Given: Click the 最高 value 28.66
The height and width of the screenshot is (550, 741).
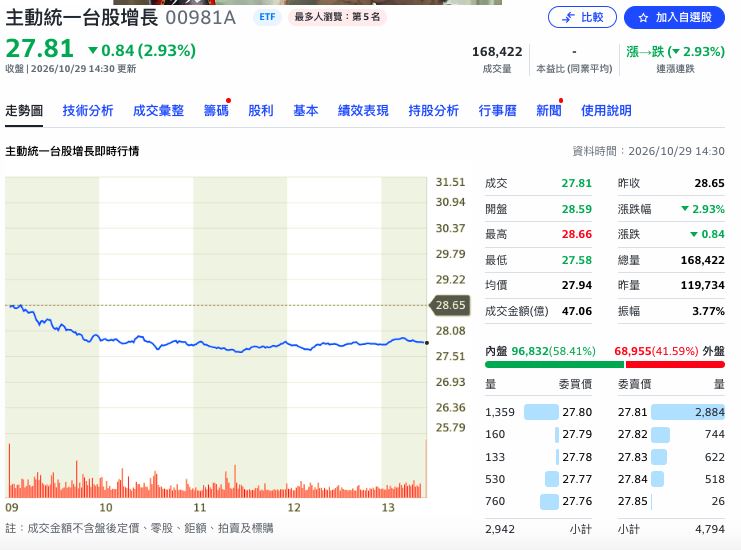Looking at the screenshot, I should coord(577,234).
